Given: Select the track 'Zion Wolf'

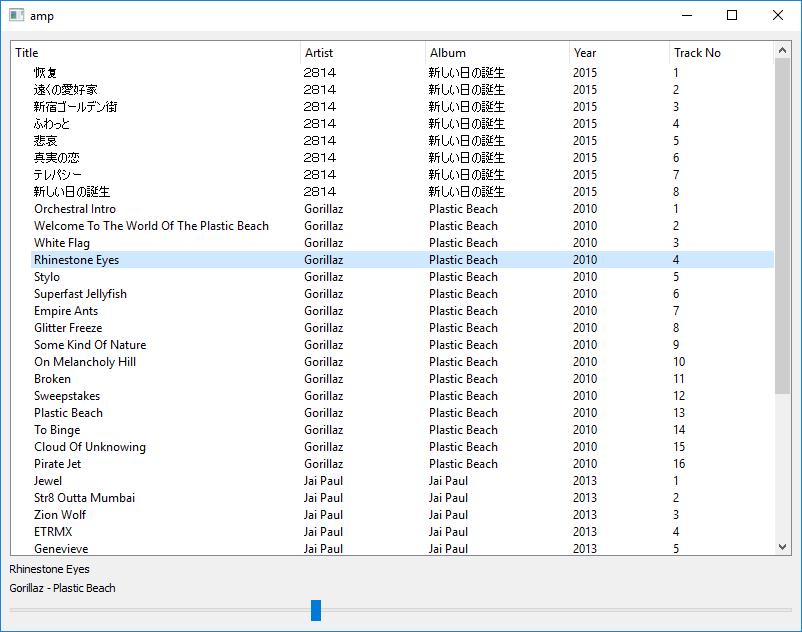Looking at the screenshot, I should [59, 515].
